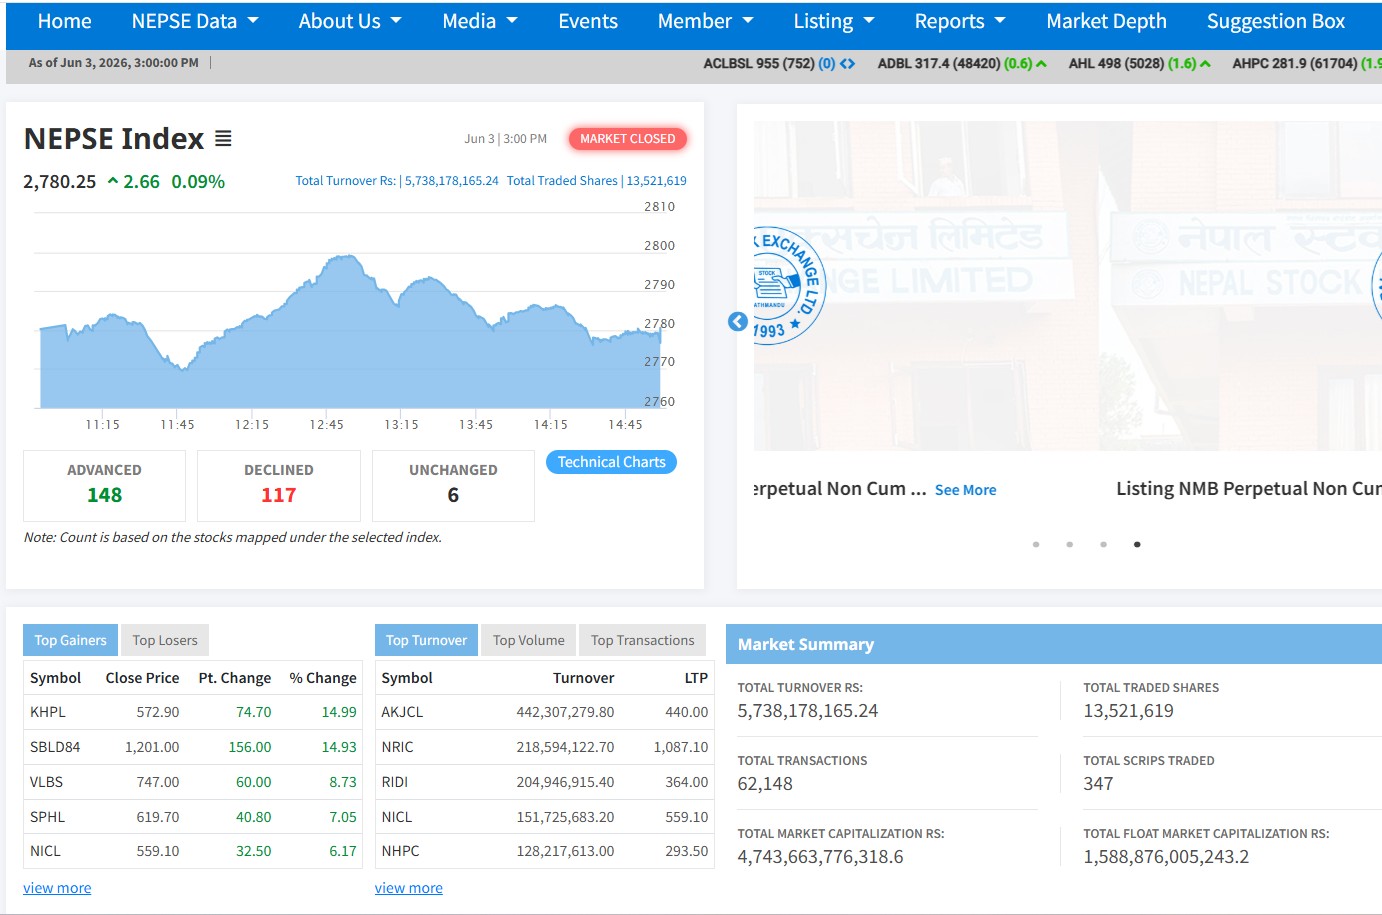Switch to the Top Turnover tab
This screenshot has height=915, width=1382.
click(426, 640)
